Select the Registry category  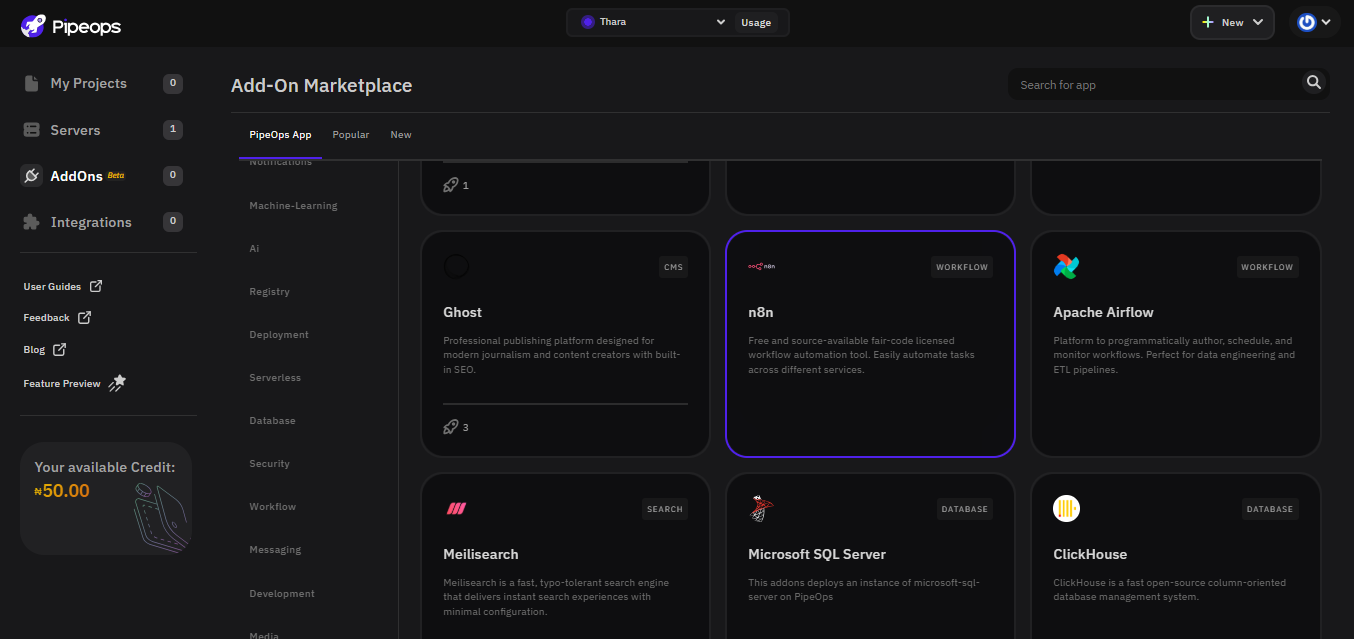tap(269, 291)
